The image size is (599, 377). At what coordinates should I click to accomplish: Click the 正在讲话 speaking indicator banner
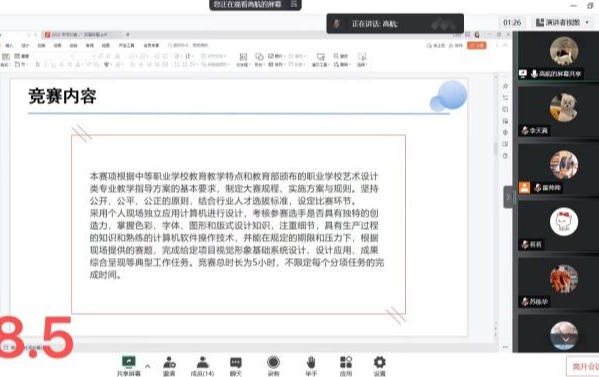395,24
